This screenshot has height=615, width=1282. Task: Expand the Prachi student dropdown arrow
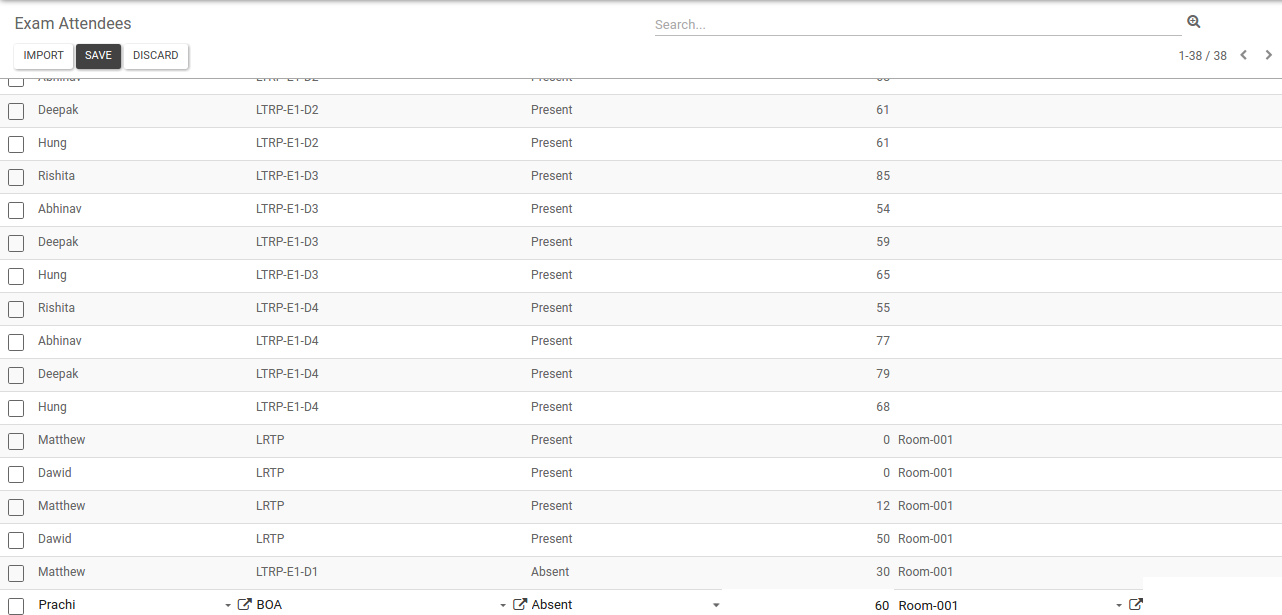tap(228, 606)
